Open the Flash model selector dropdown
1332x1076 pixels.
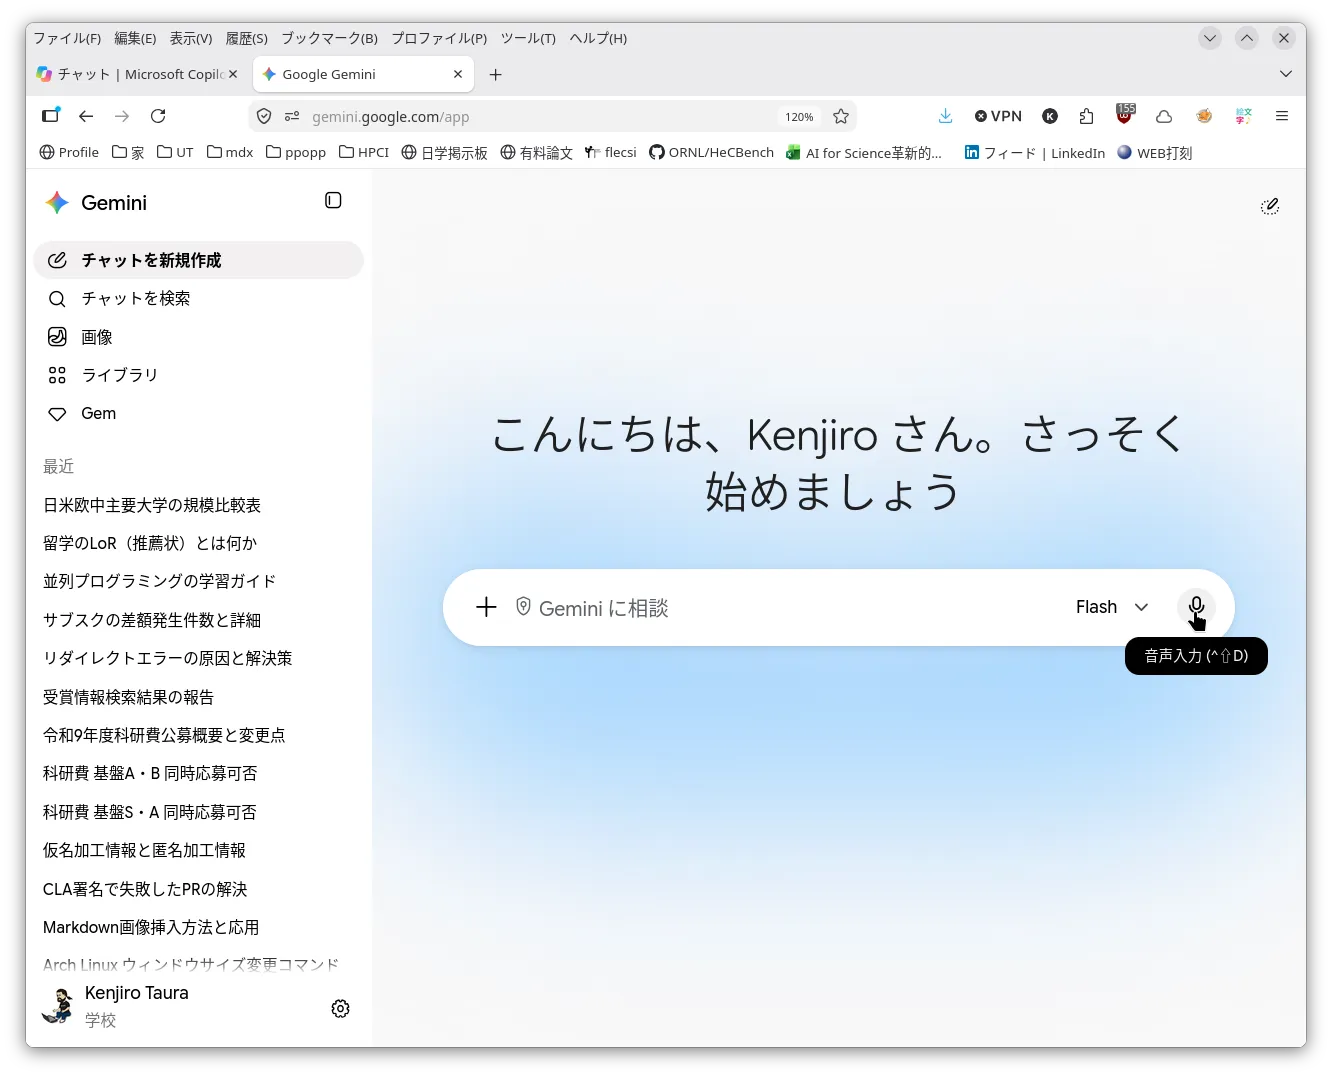coord(1112,607)
